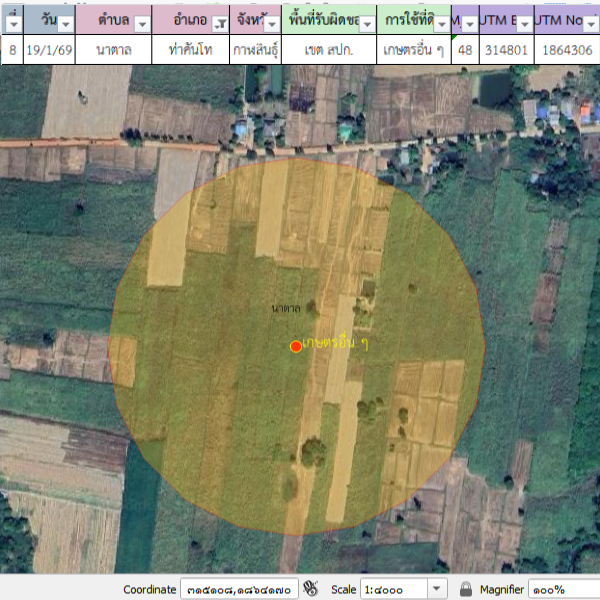Open filter dropdown for การใช้ที่ดิน column
600x600 pixels.
point(442,23)
